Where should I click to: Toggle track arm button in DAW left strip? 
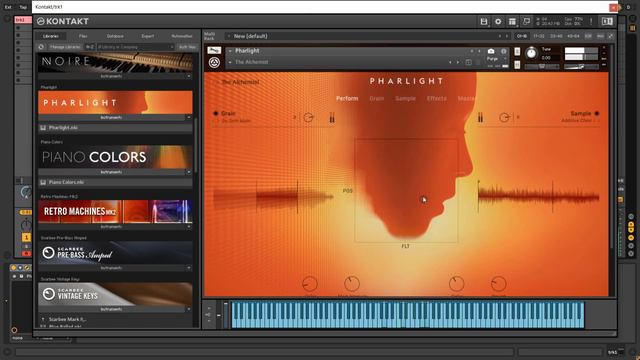pyautogui.click(x=26, y=254)
